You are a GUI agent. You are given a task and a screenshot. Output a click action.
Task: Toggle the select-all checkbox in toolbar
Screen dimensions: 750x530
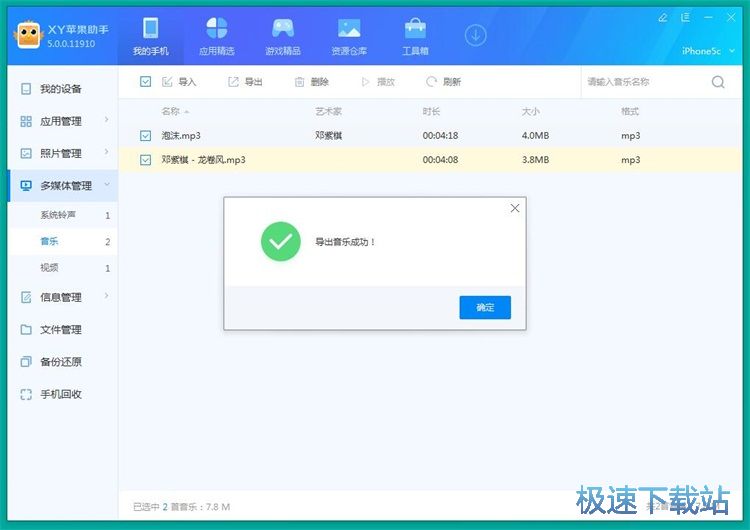pos(145,81)
